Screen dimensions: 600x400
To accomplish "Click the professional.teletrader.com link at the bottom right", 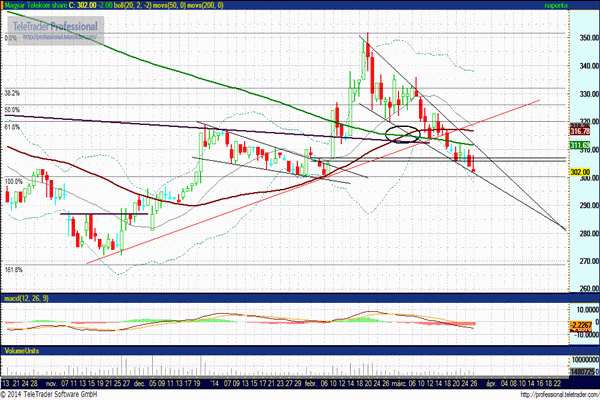I will point(559,395).
